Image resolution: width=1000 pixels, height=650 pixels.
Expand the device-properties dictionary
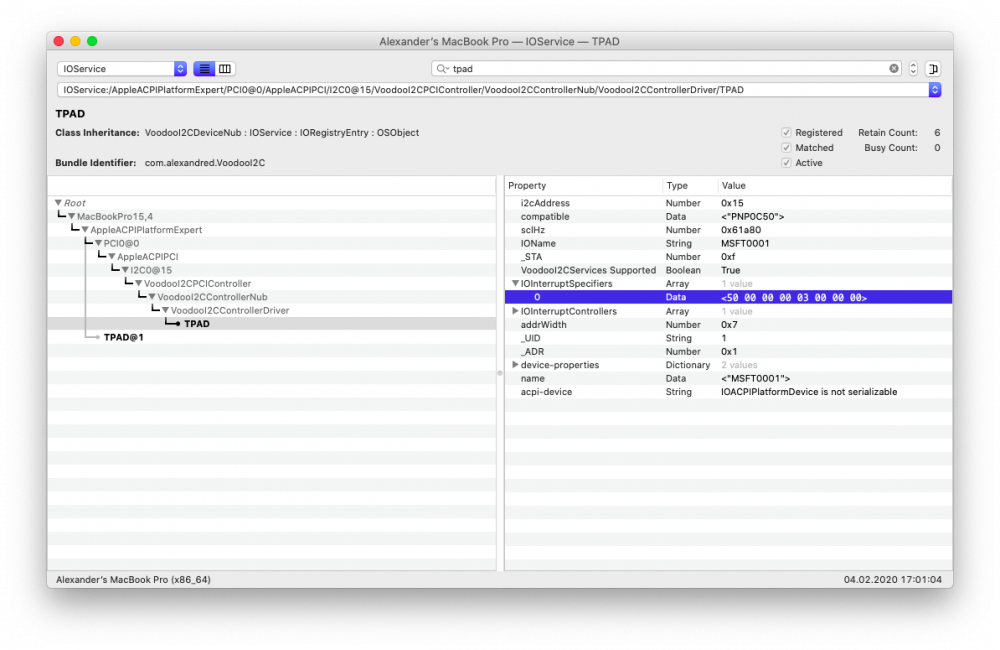pos(515,365)
